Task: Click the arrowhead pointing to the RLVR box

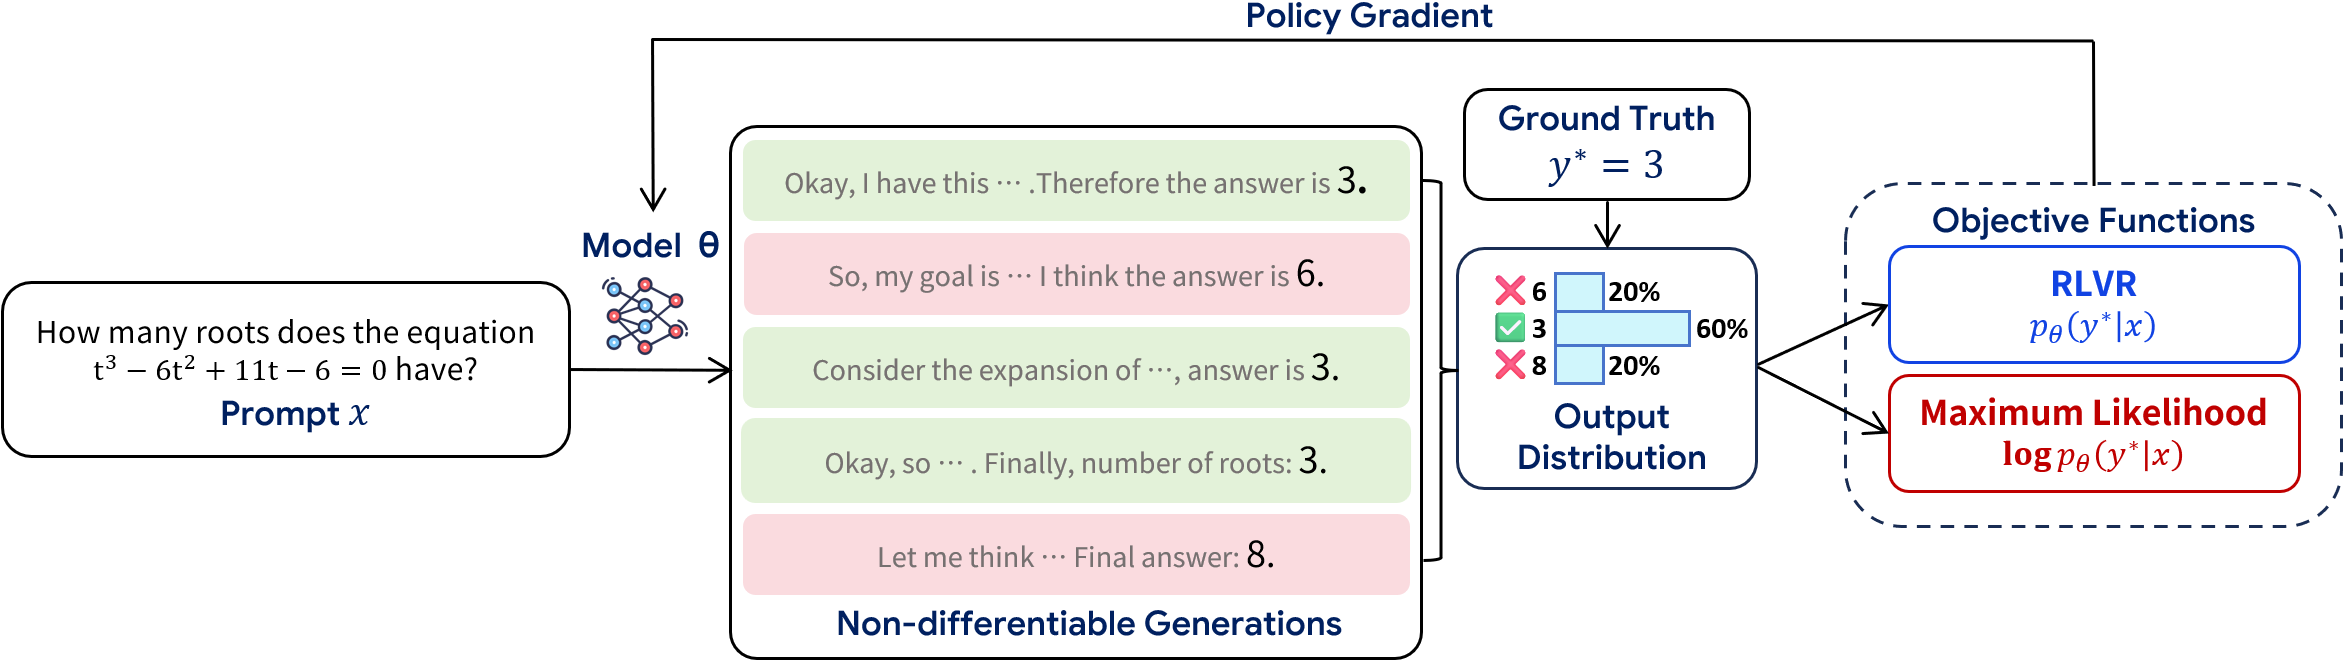Action: point(1875,312)
